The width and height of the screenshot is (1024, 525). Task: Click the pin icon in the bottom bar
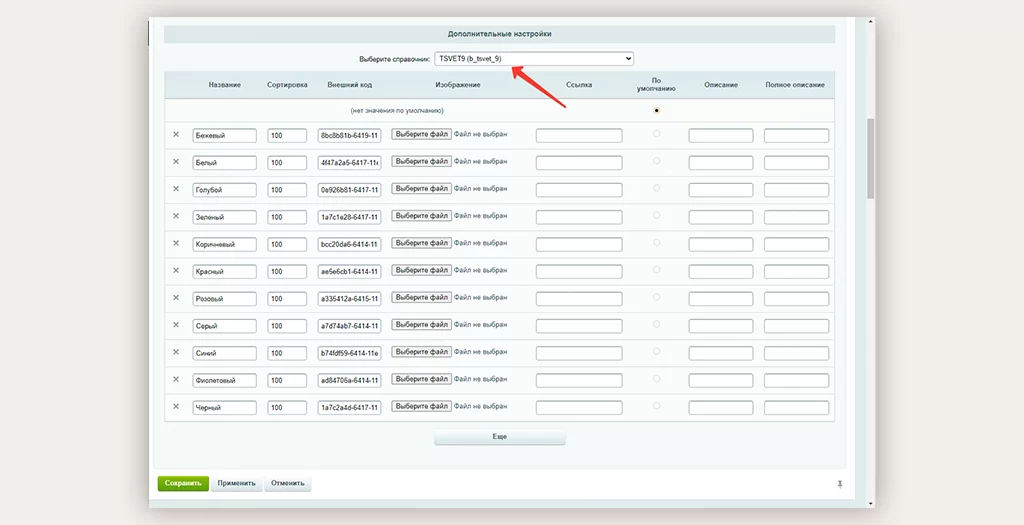point(840,484)
